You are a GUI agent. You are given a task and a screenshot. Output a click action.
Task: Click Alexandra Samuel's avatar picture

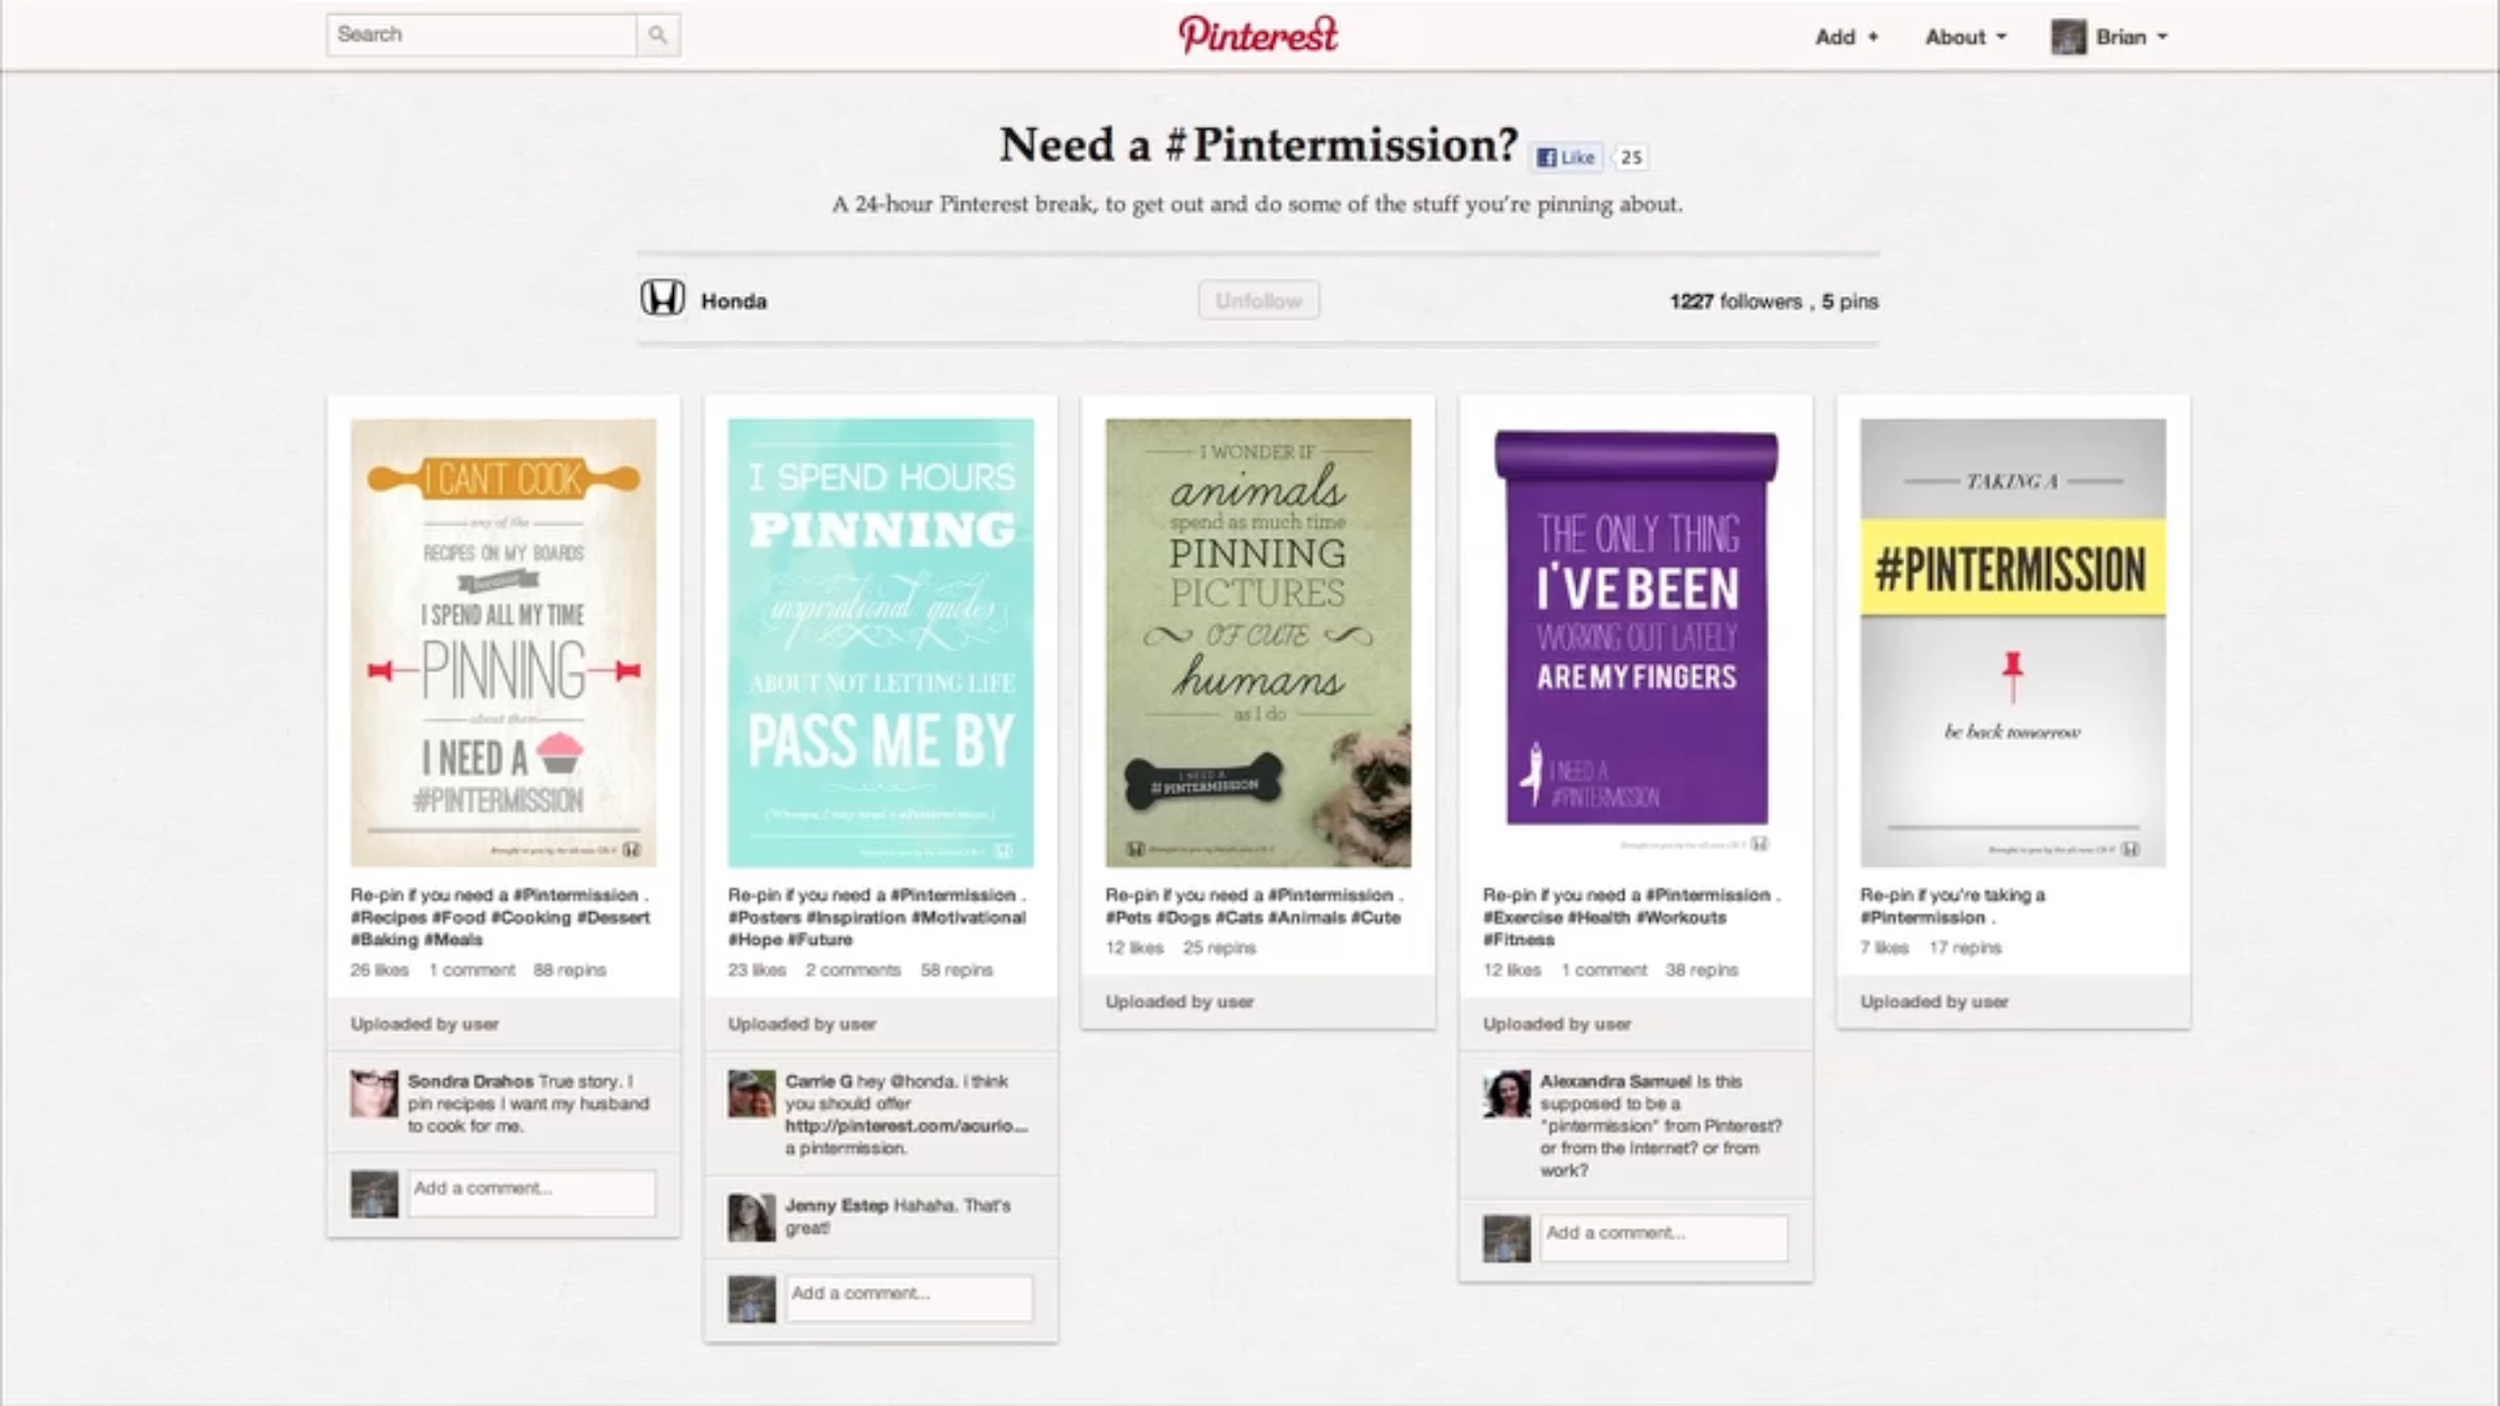click(x=1506, y=1093)
